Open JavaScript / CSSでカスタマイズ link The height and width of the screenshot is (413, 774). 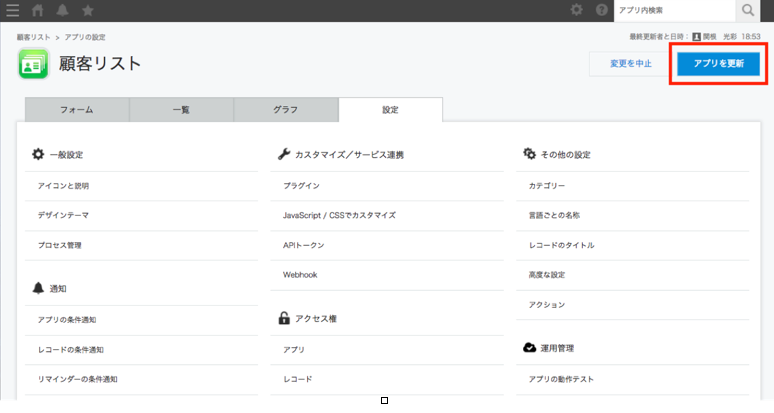[x=339, y=216]
